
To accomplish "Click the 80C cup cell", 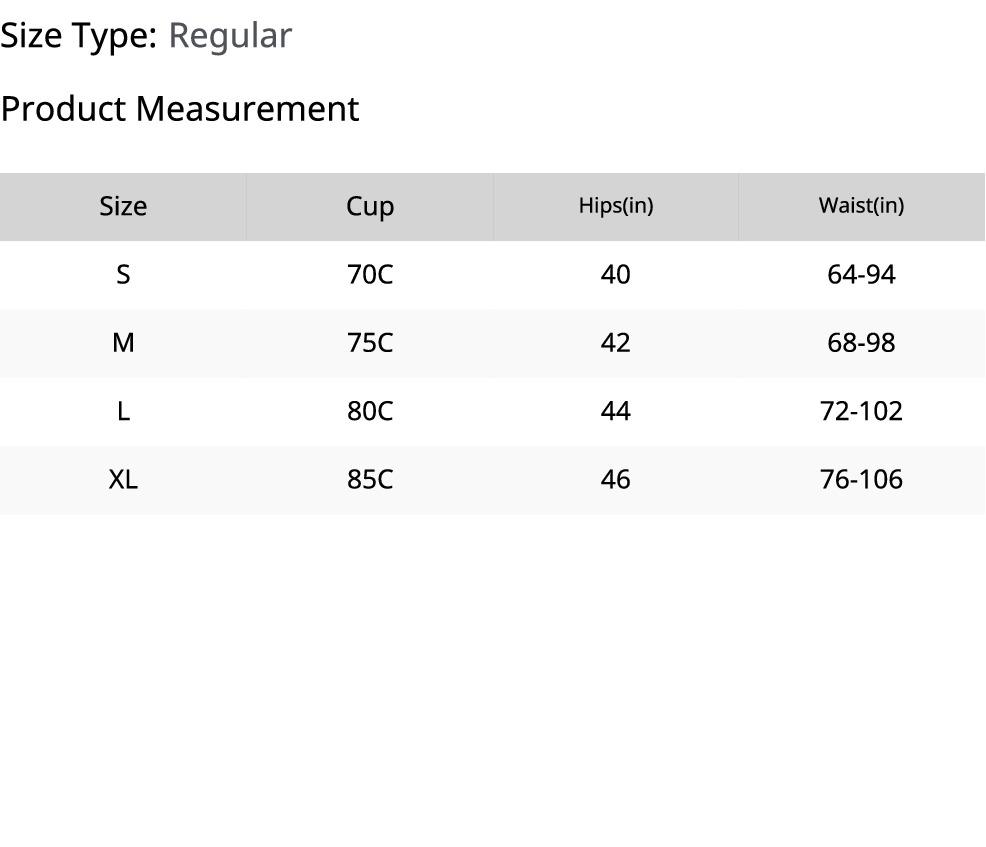I will (x=370, y=411).
